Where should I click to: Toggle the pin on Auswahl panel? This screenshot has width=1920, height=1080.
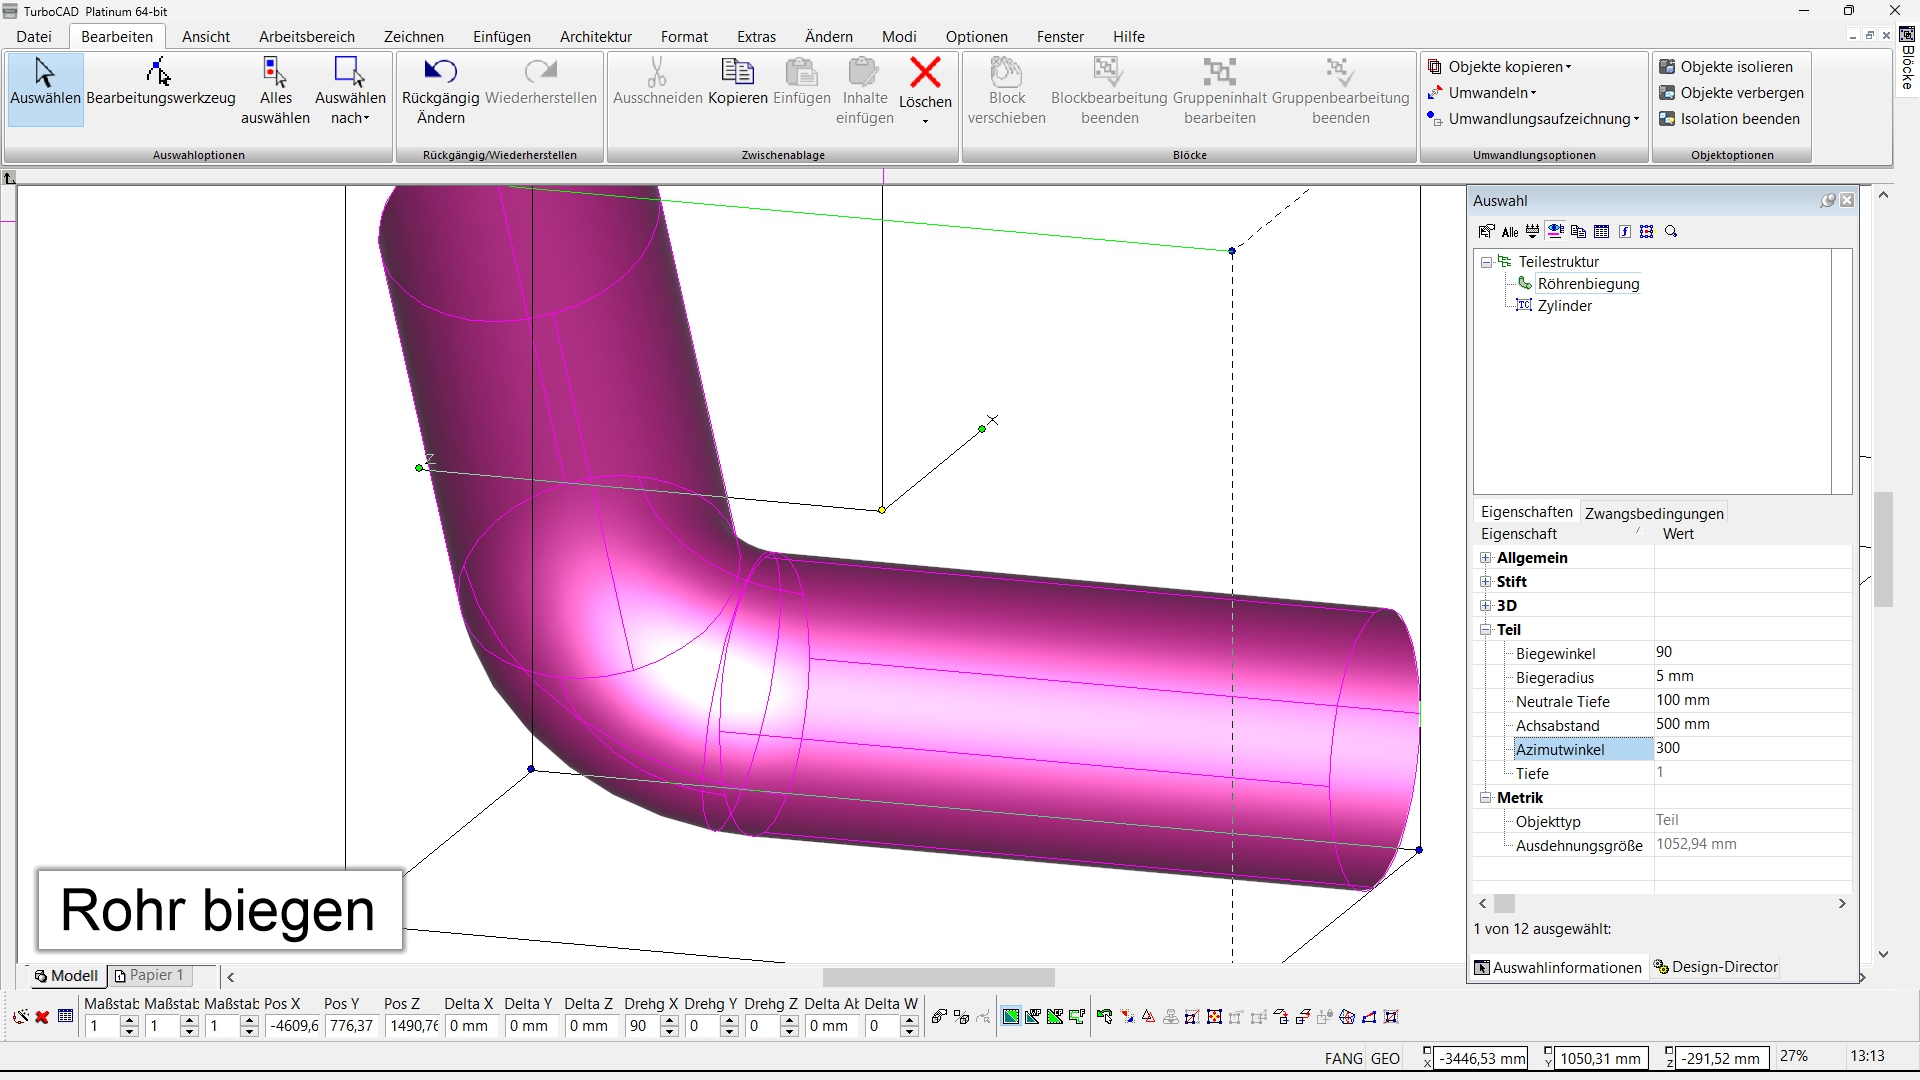coord(1827,201)
